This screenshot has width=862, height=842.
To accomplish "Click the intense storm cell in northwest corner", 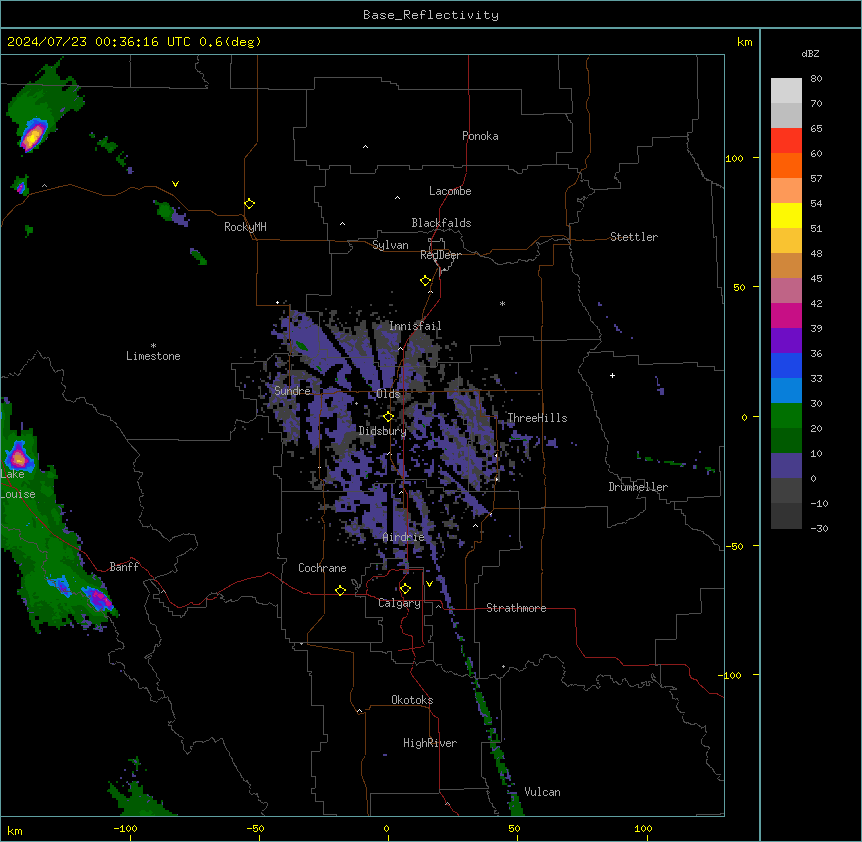I will click(x=32, y=135).
